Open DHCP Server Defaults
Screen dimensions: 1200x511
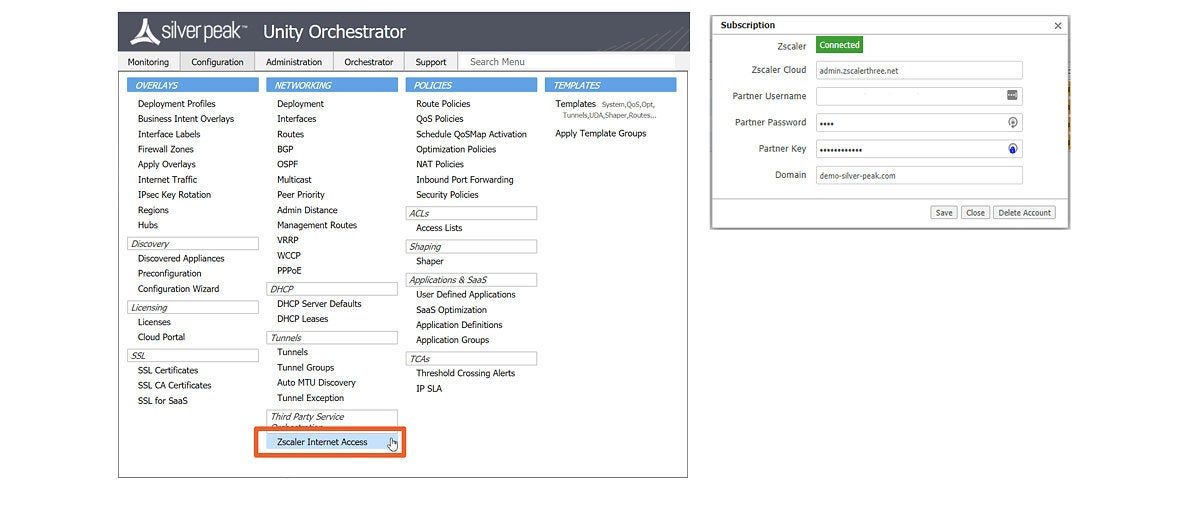pos(319,304)
